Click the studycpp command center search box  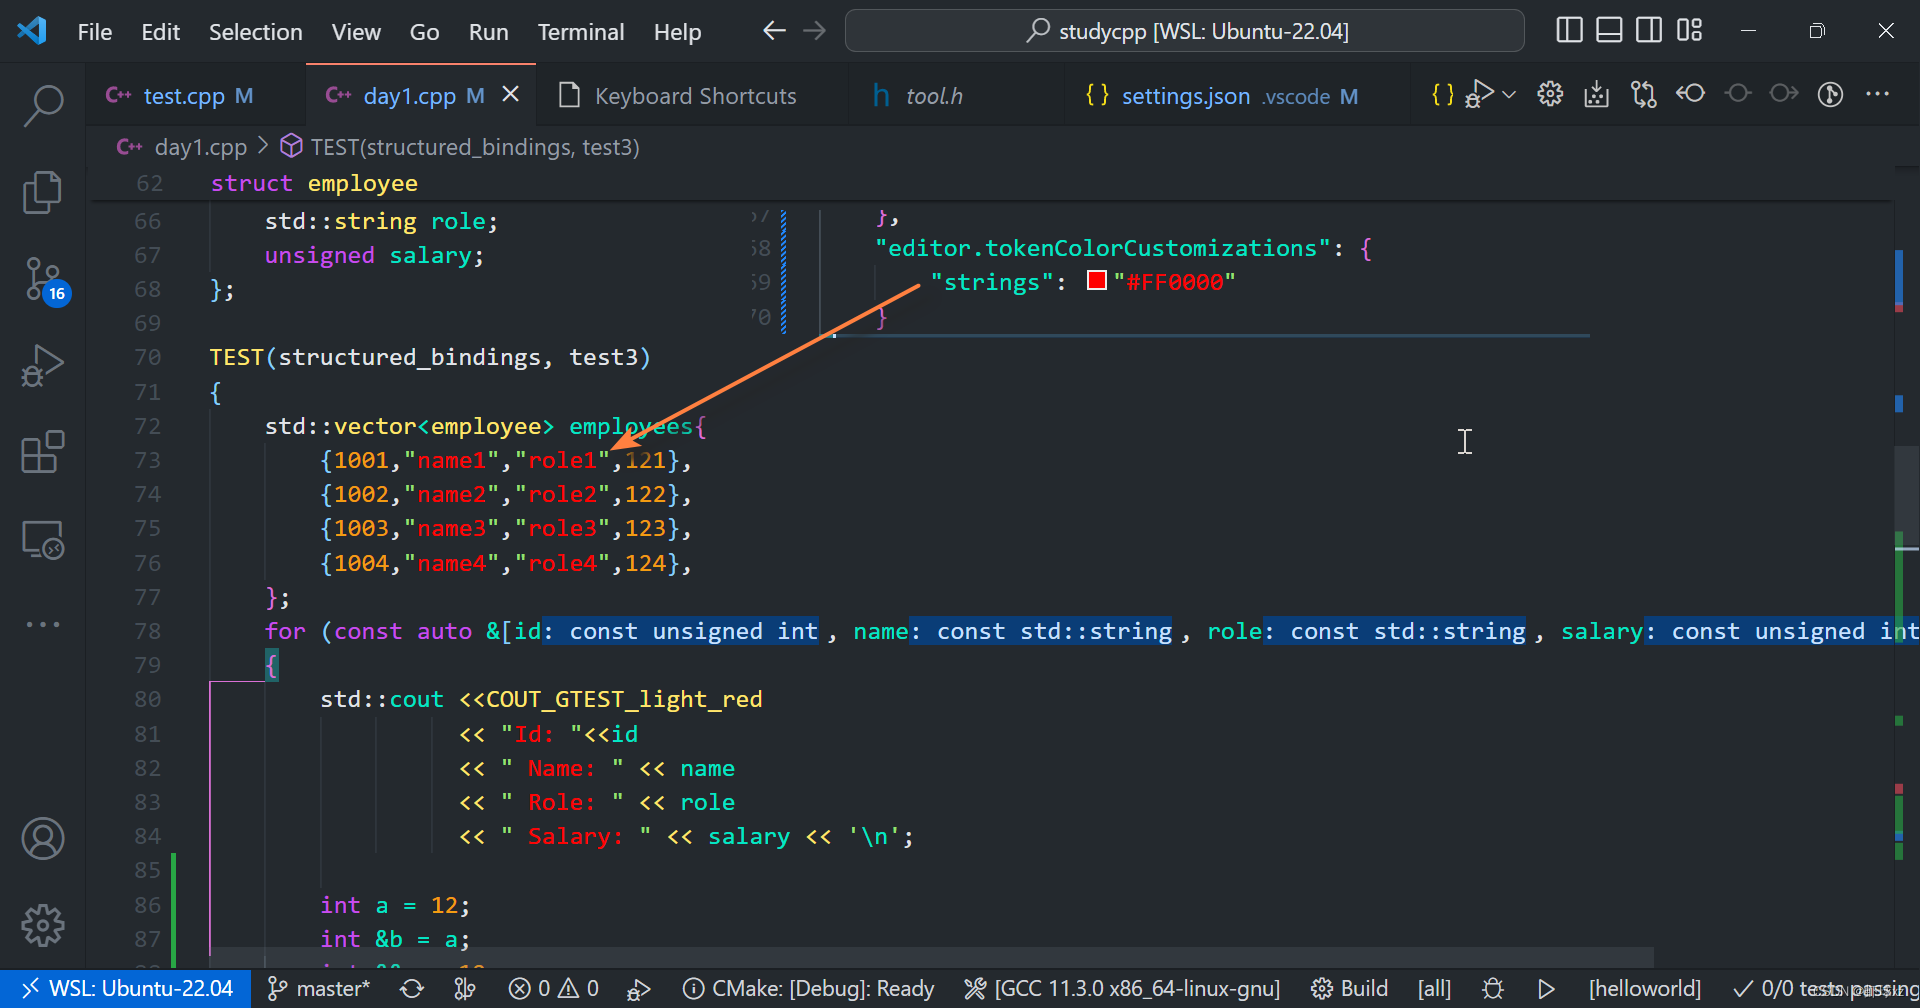[1184, 31]
